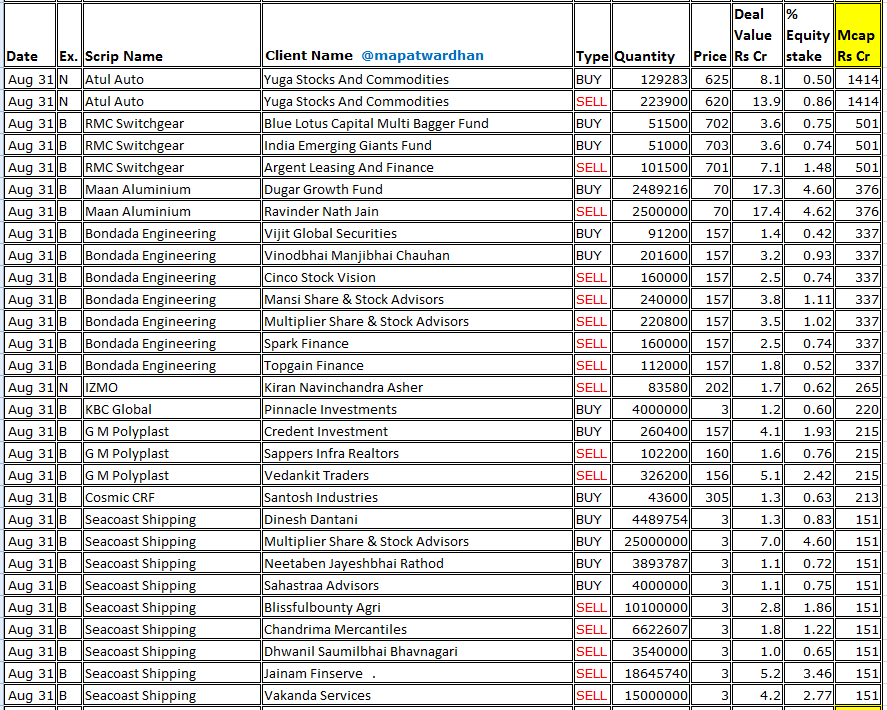Select the 'Type' column header
The height and width of the screenshot is (710, 887).
(592, 35)
